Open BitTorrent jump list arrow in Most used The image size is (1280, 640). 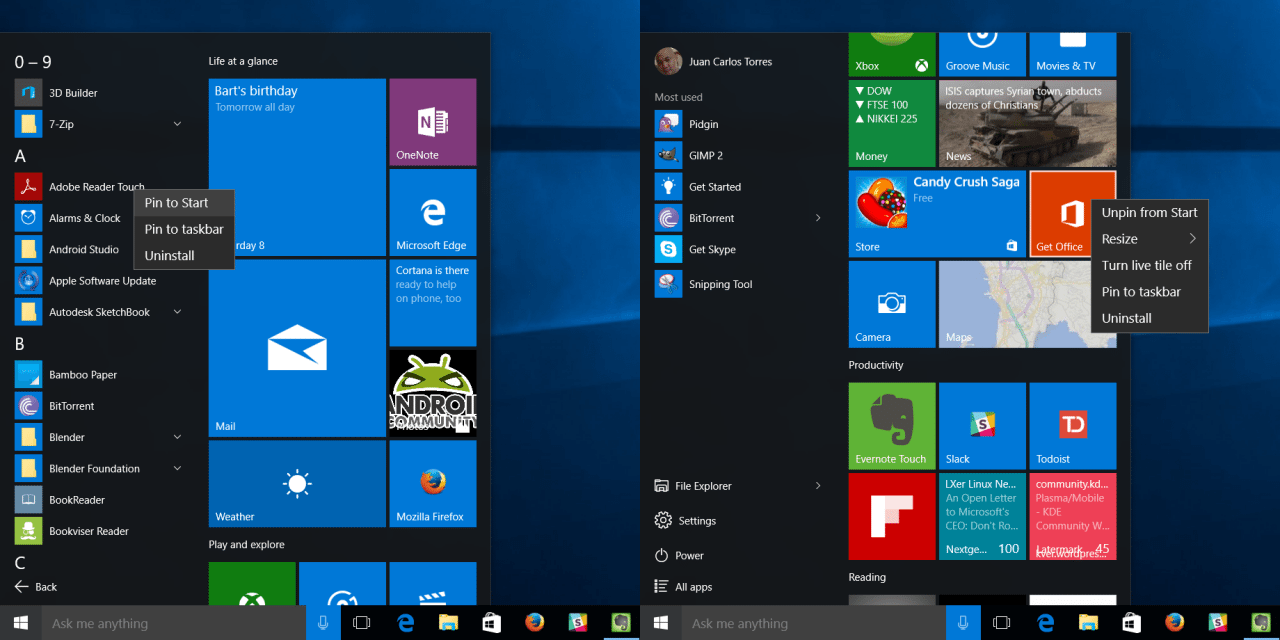pos(818,218)
